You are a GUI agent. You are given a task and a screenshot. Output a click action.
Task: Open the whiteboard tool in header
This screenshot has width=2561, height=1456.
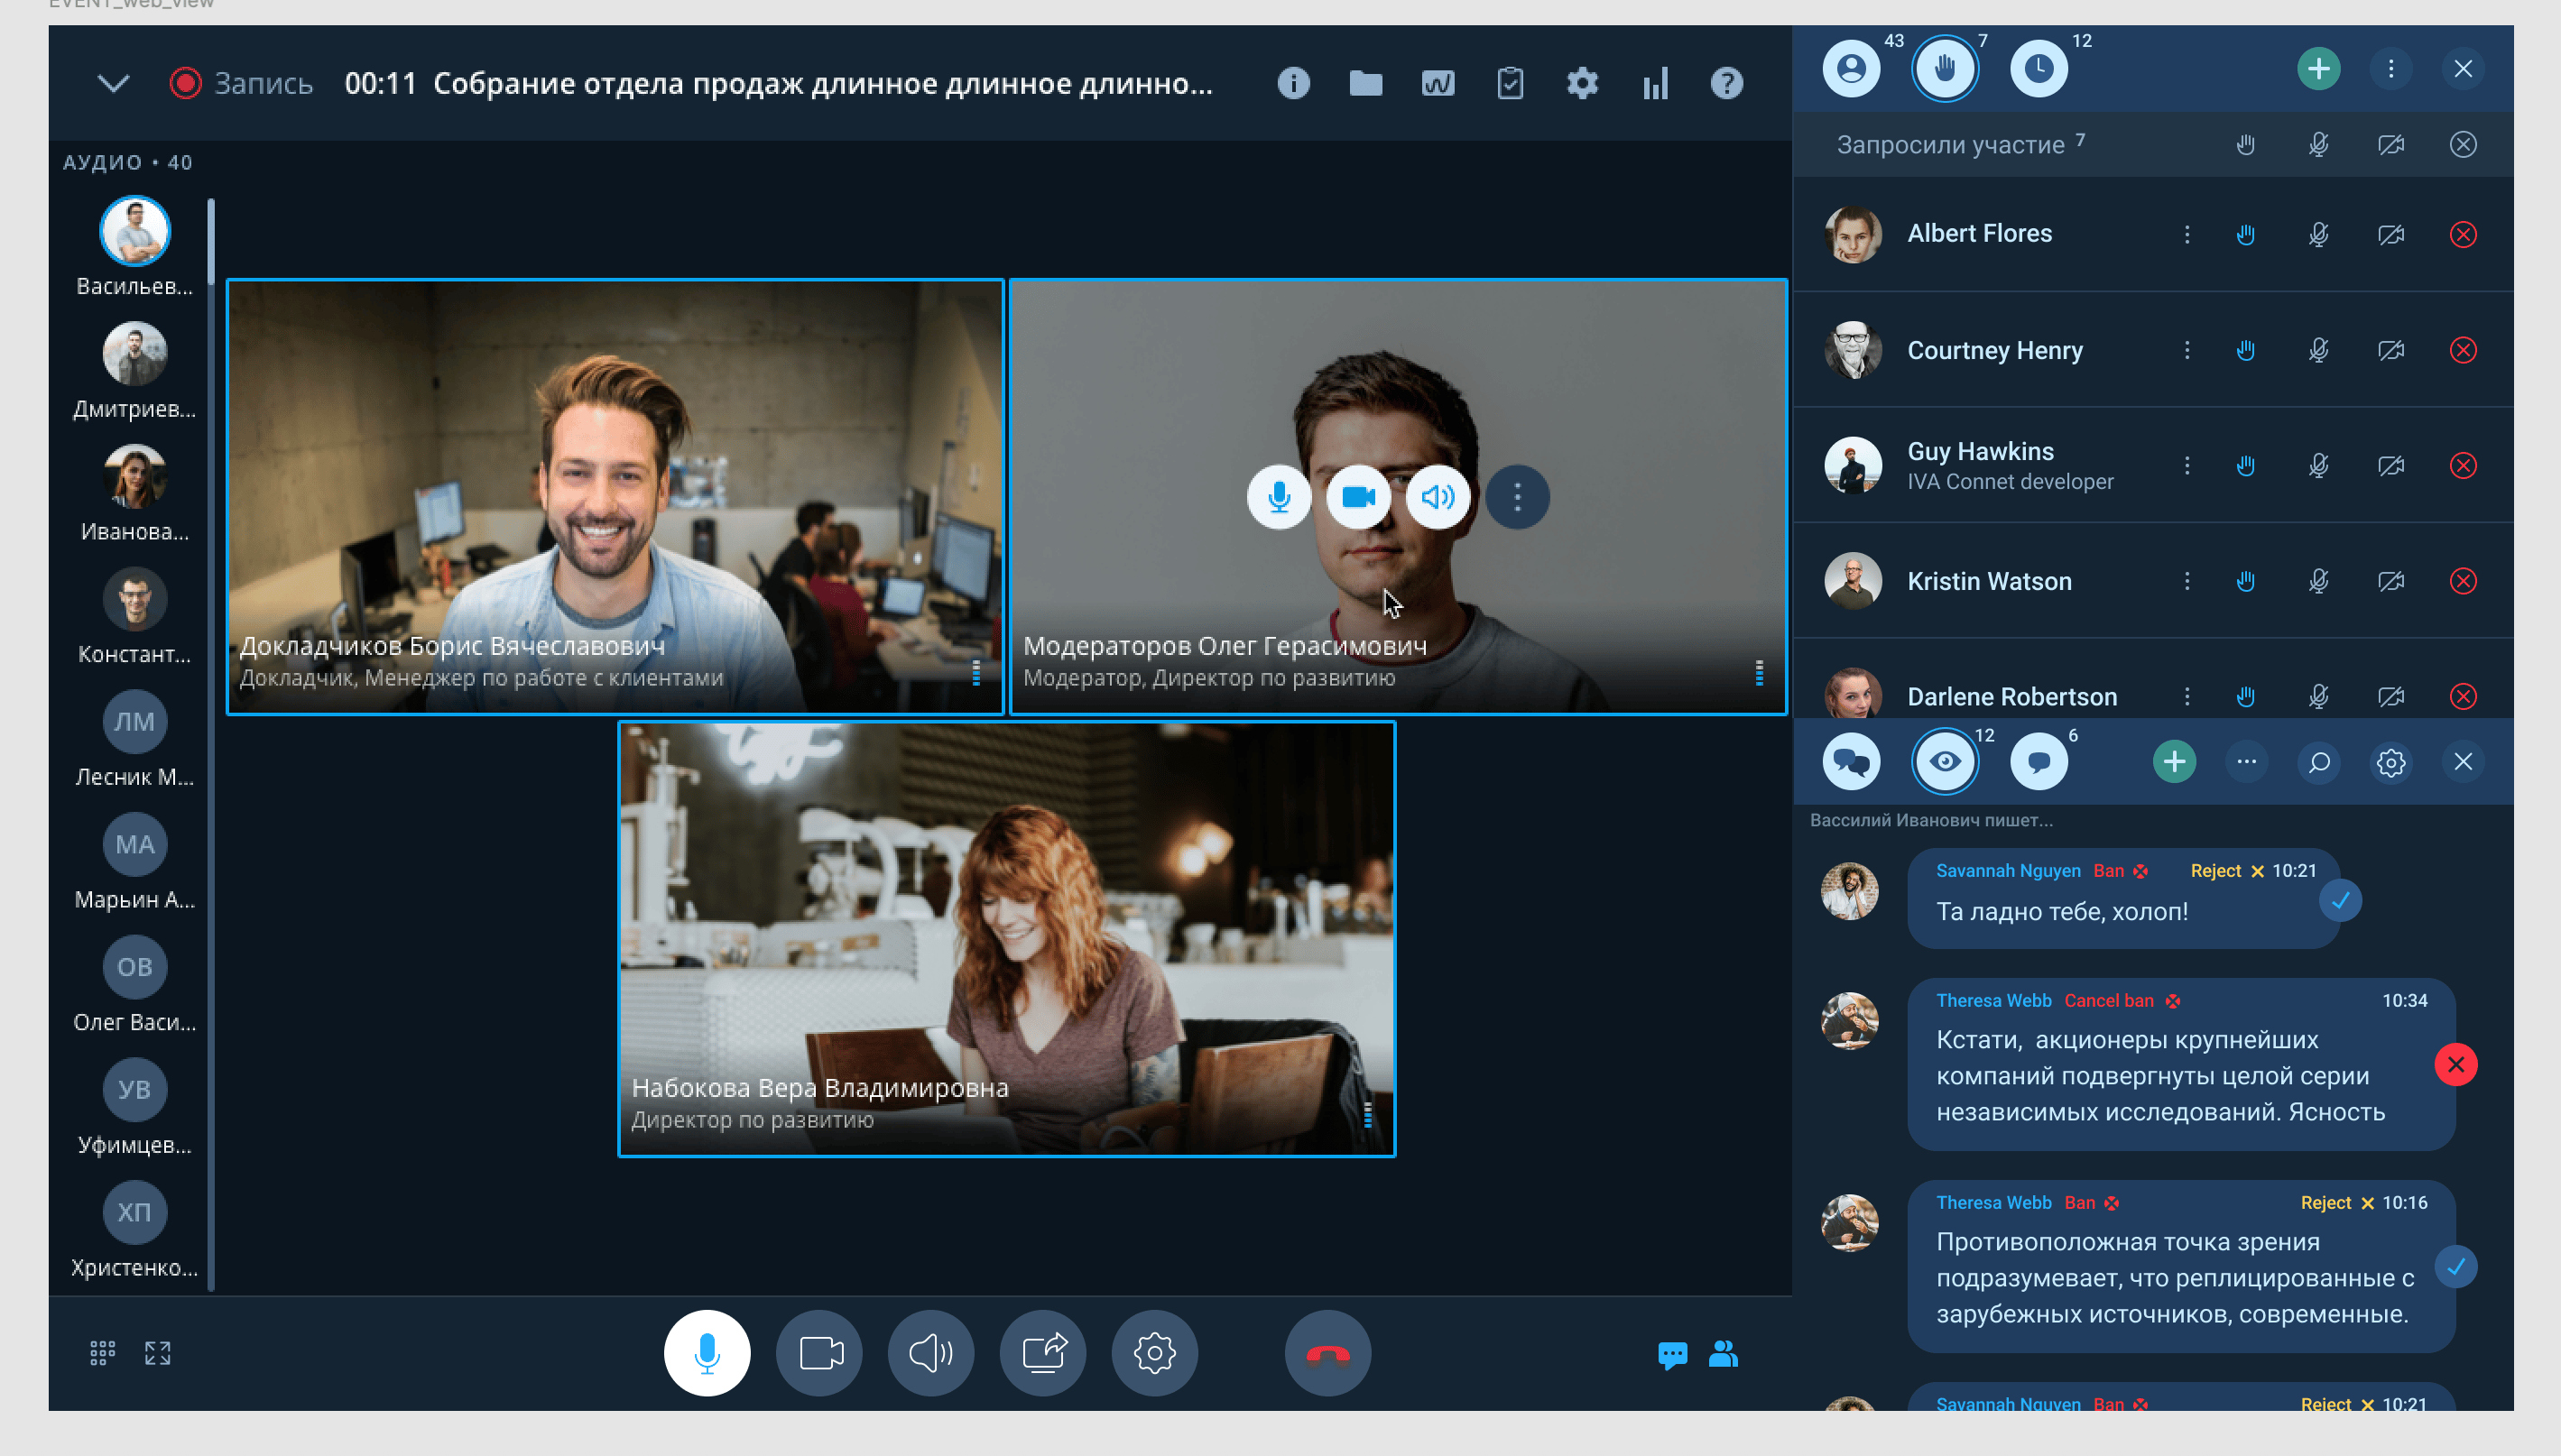pos(1437,83)
